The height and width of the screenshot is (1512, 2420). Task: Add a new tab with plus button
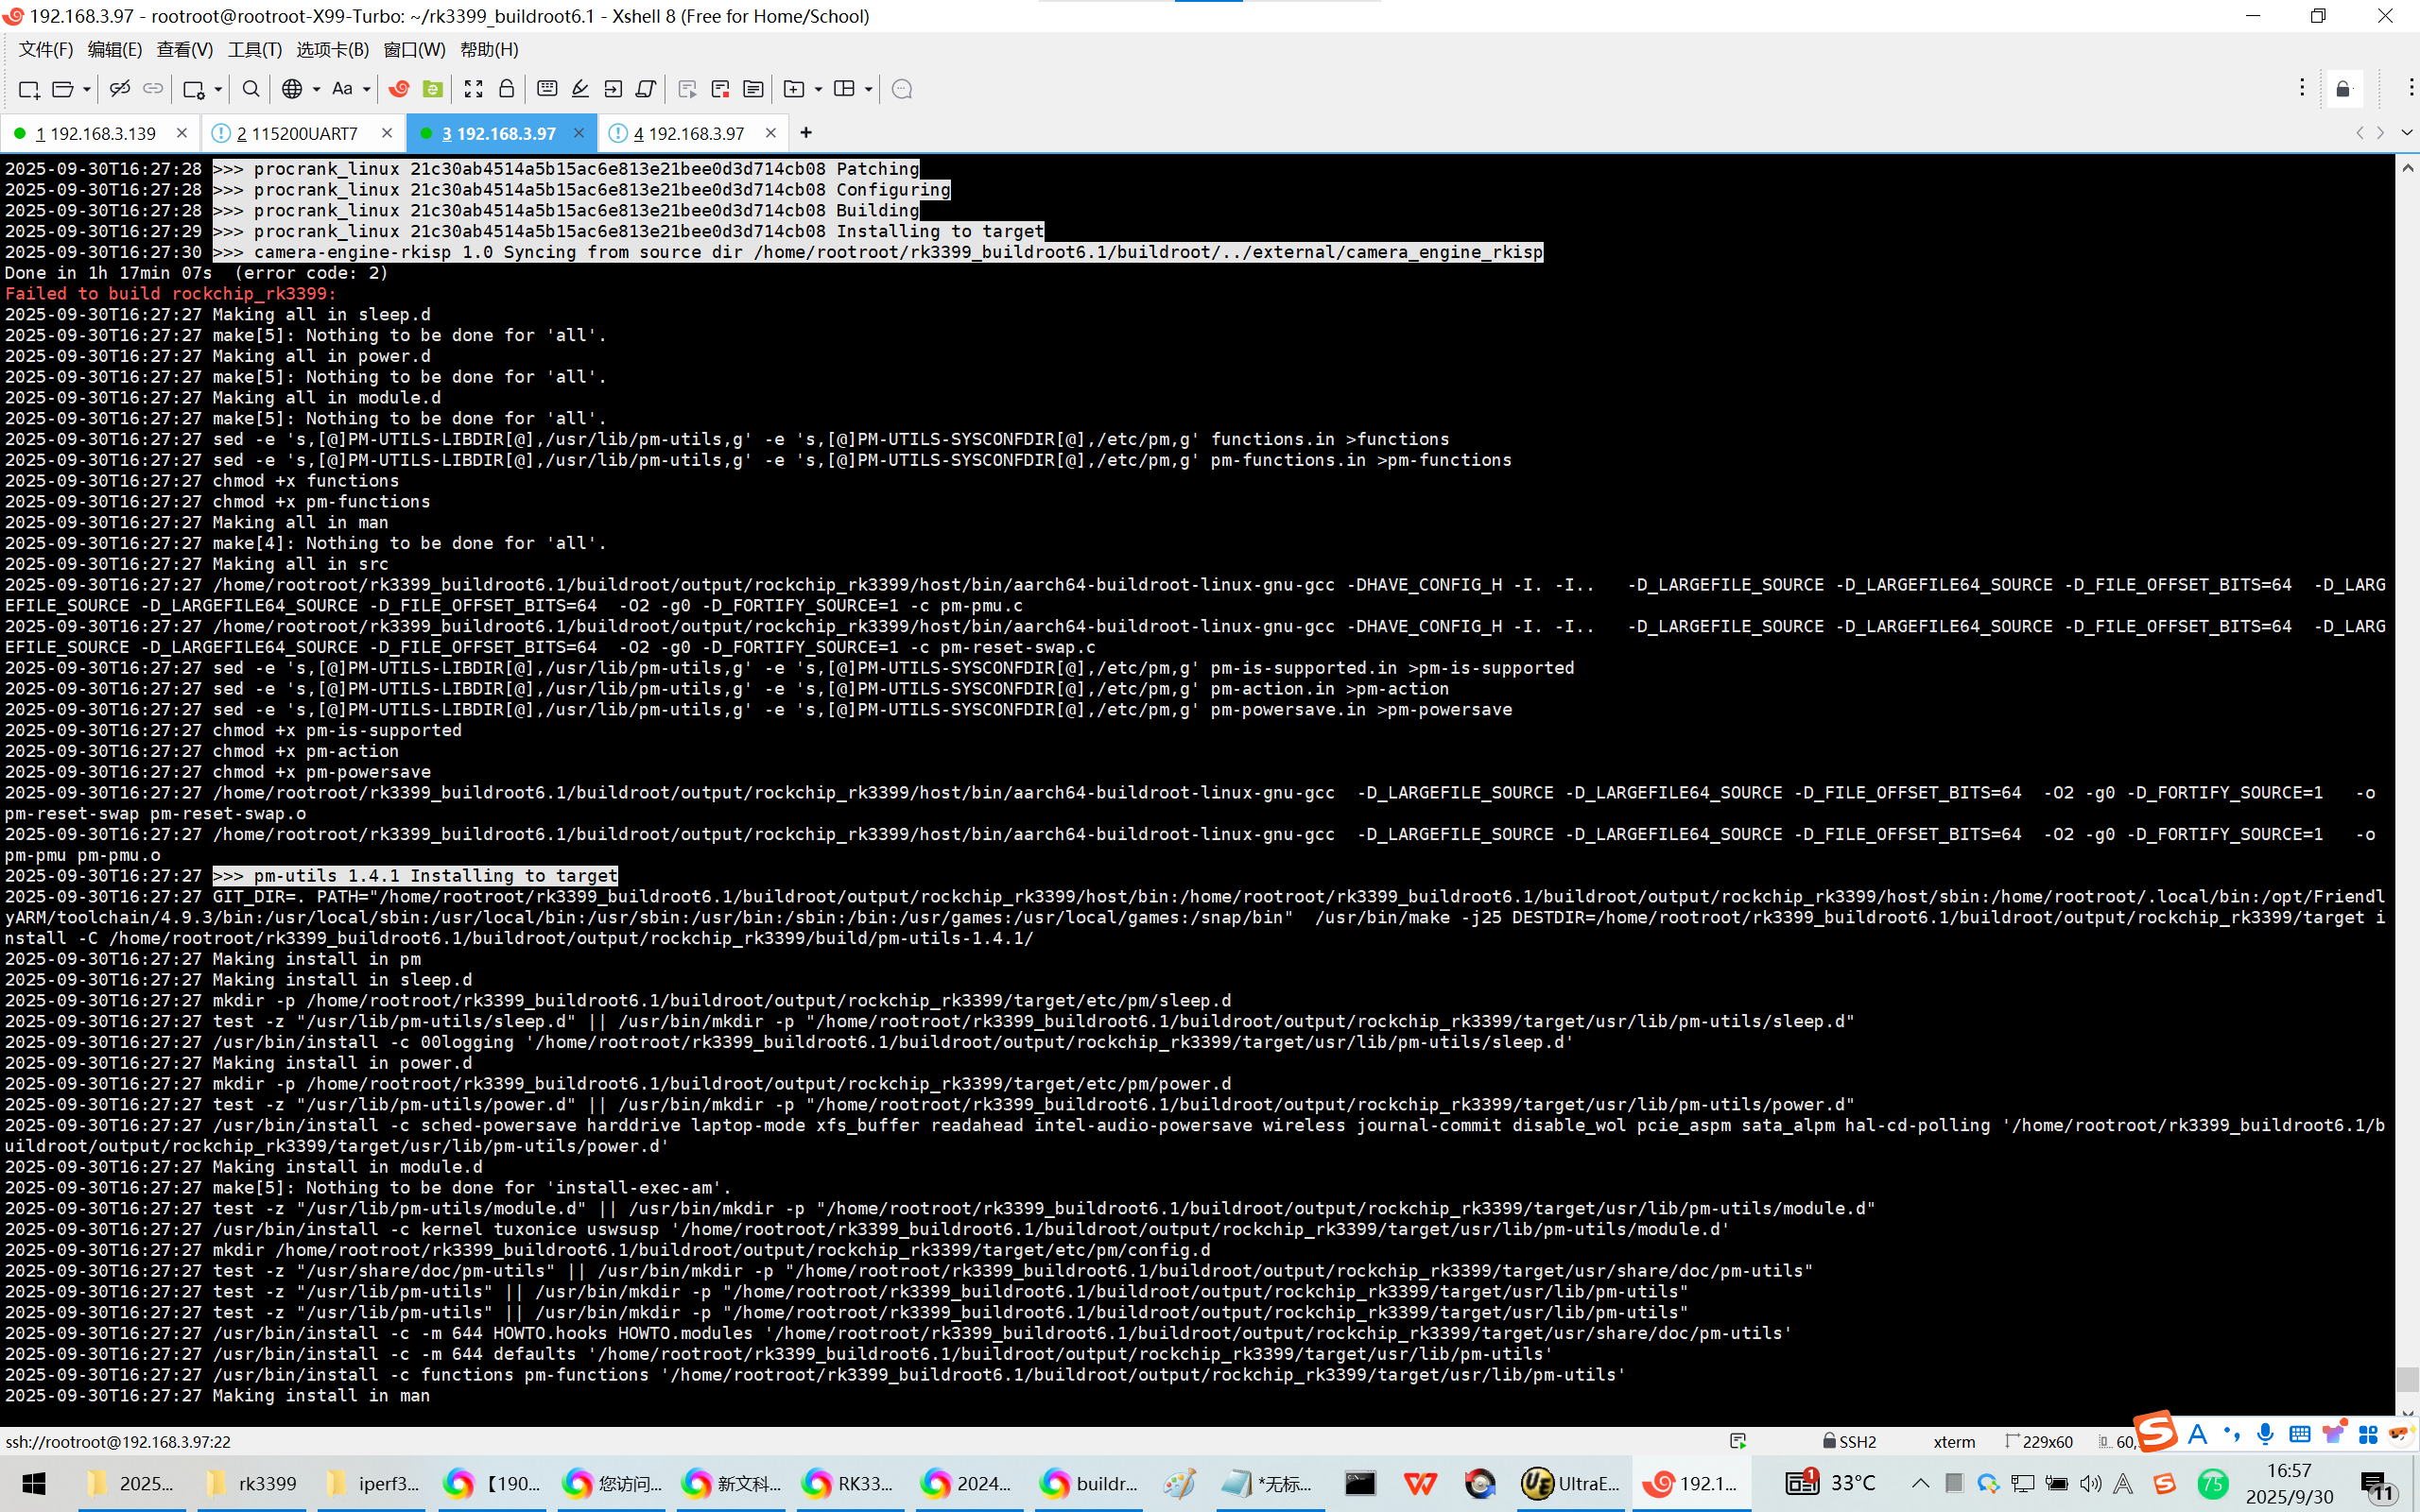806,133
